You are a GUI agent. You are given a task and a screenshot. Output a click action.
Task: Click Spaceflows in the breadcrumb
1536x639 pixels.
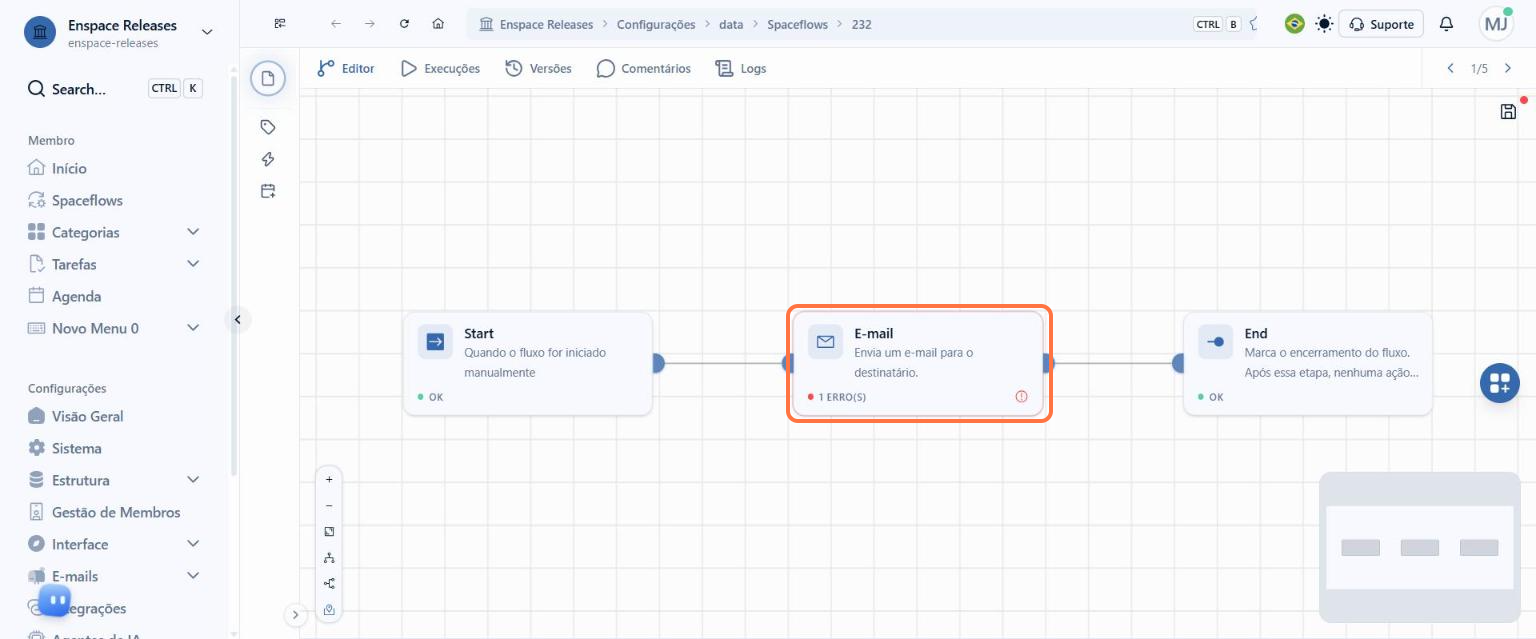(x=797, y=24)
